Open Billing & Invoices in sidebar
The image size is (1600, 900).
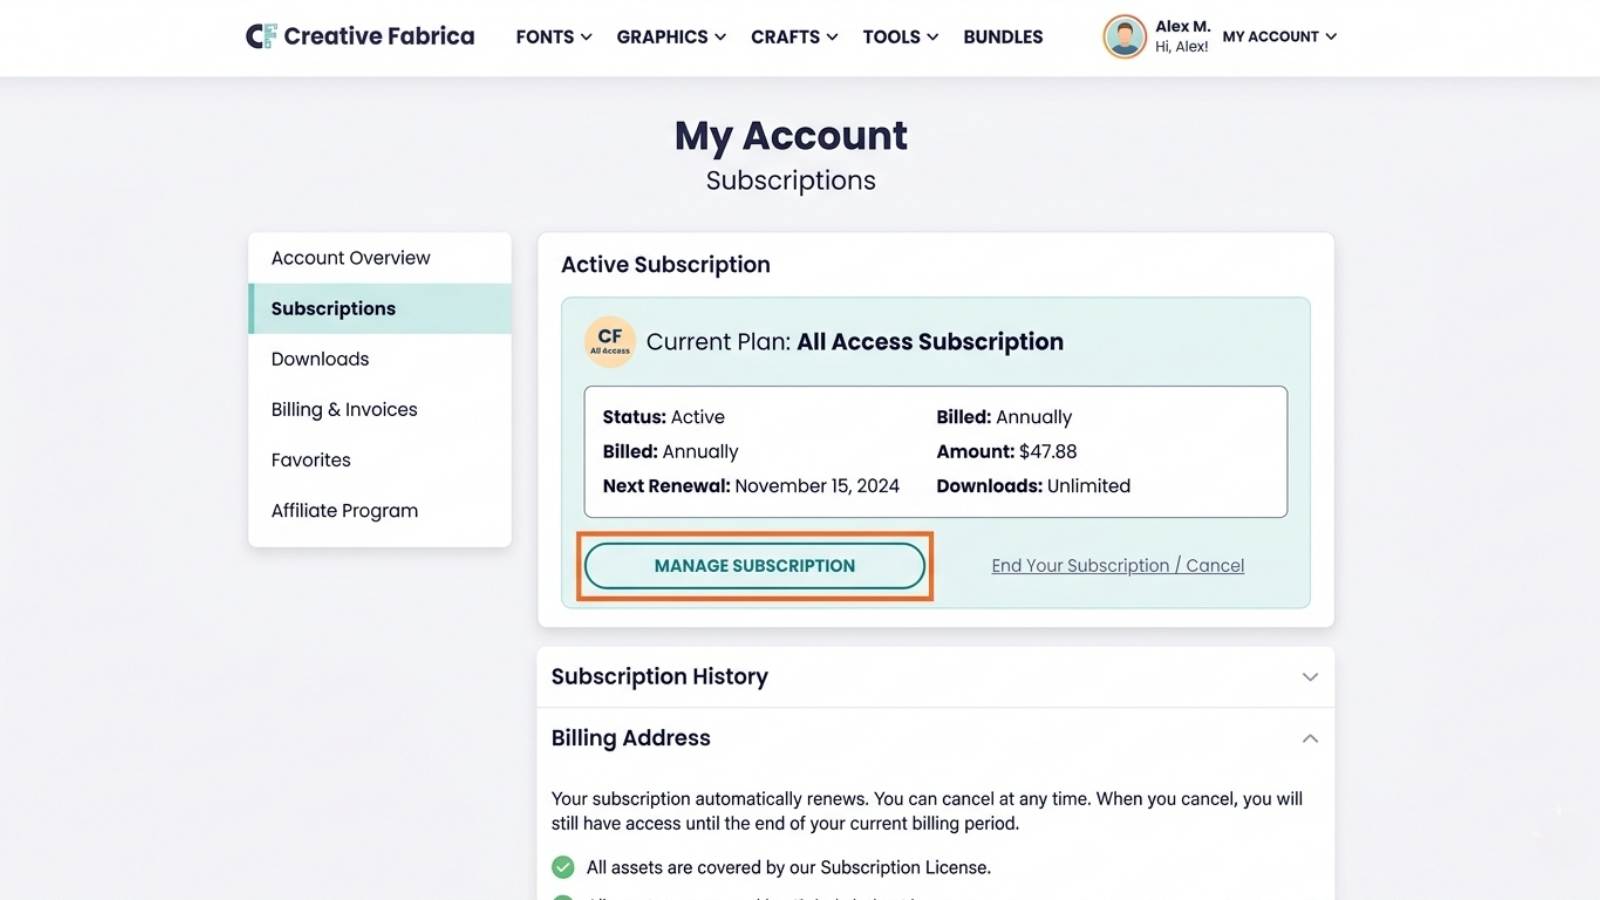pyautogui.click(x=380, y=409)
